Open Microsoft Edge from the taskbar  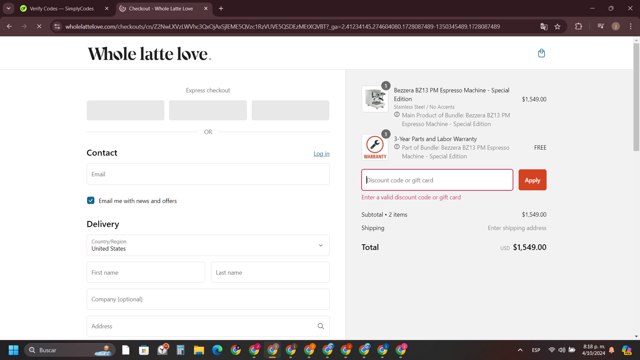(x=217, y=350)
